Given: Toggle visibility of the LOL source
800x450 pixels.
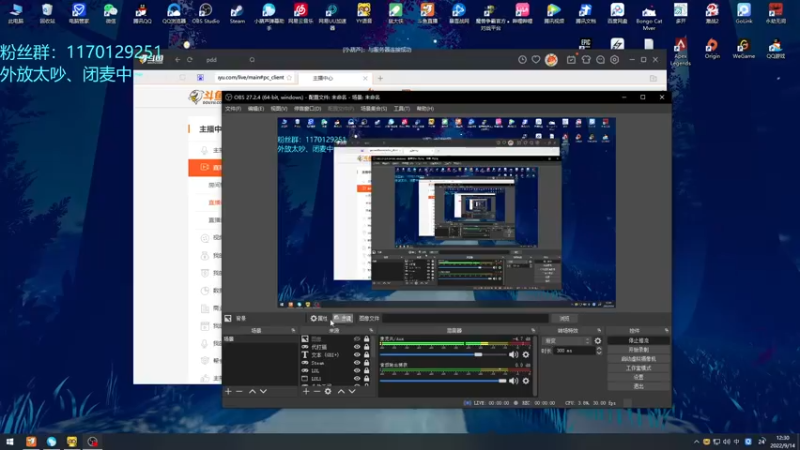Looking at the screenshot, I should click(357, 370).
